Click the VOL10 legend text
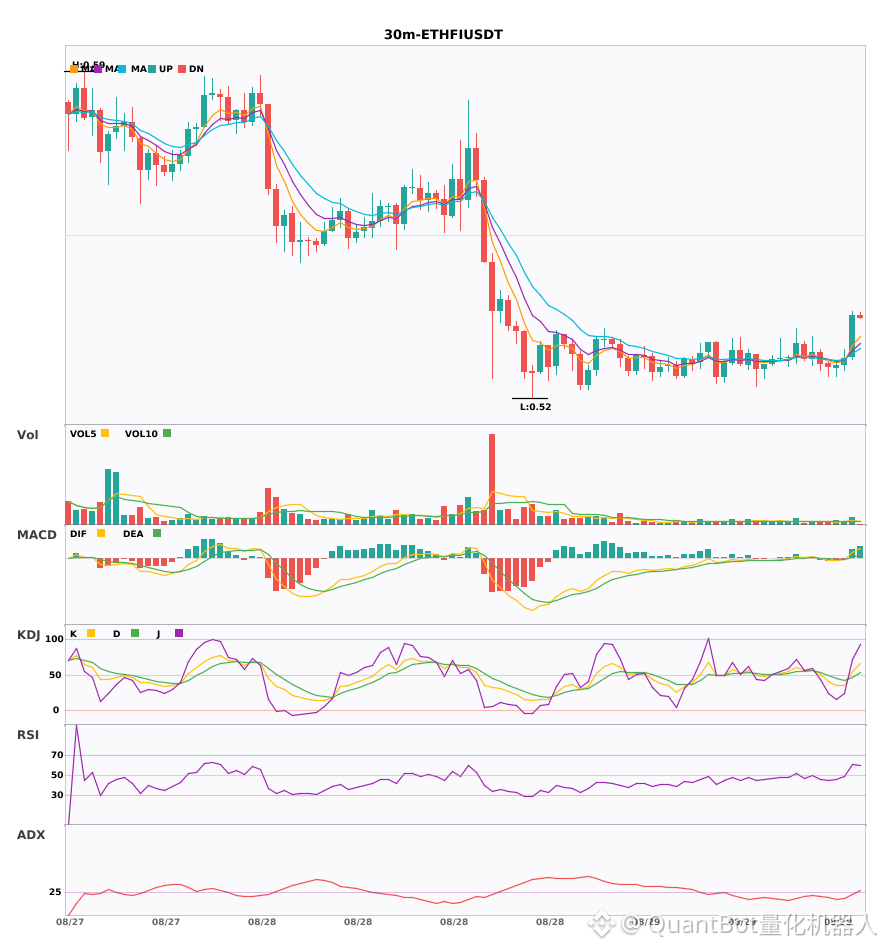Viewport: 885px width, 950px height. [x=141, y=434]
